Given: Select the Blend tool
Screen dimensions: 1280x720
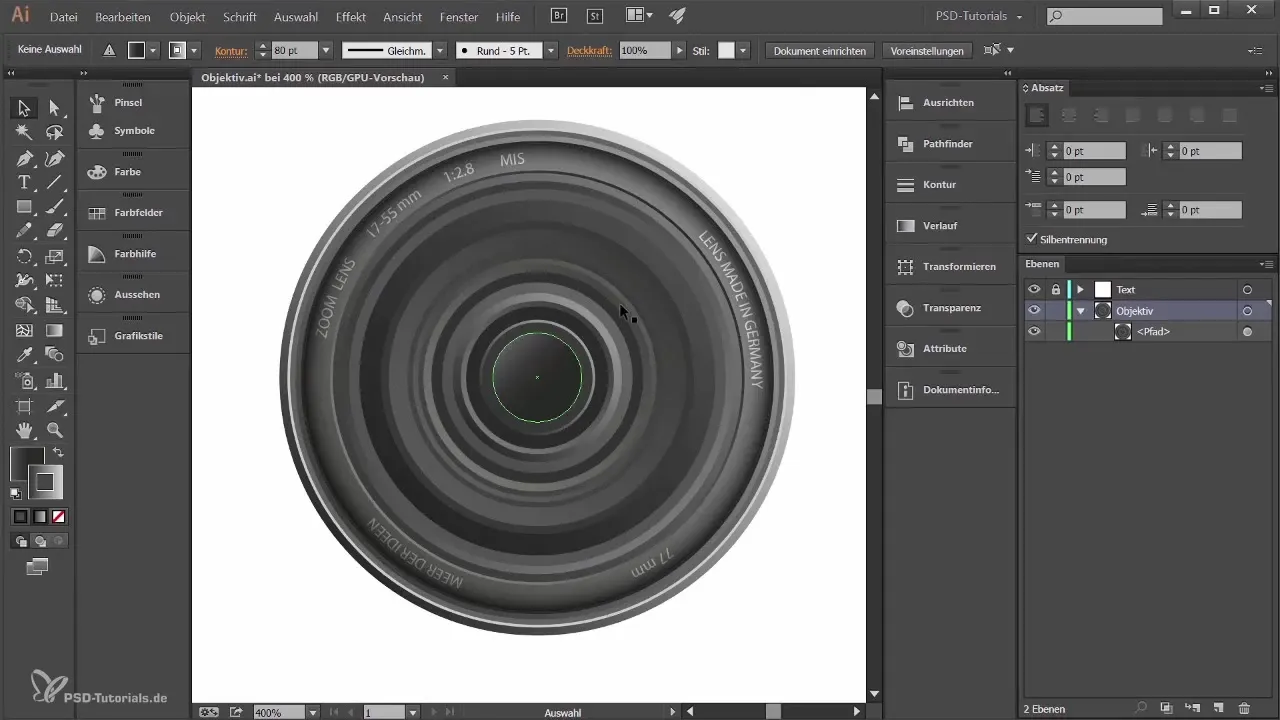Looking at the screenshot, I should click(54, 355).
